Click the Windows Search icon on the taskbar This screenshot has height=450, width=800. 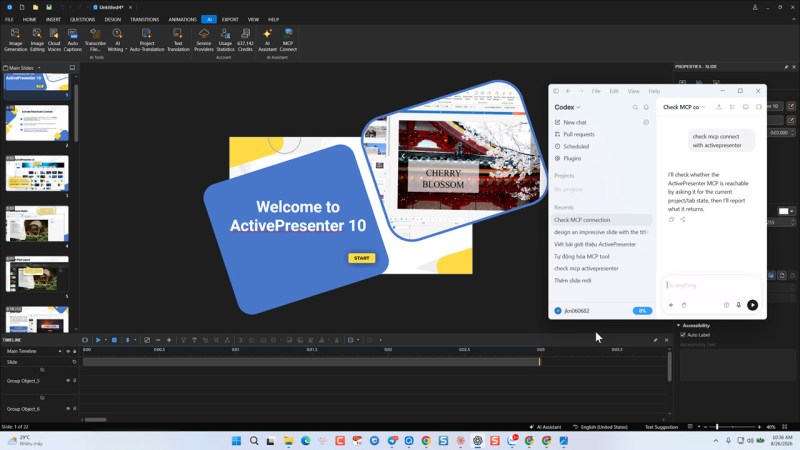[254, 441]
